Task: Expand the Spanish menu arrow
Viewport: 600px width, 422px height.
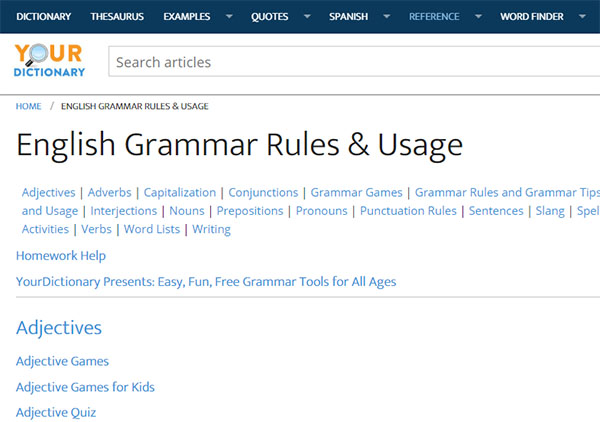Action: (x=388, y=17)
